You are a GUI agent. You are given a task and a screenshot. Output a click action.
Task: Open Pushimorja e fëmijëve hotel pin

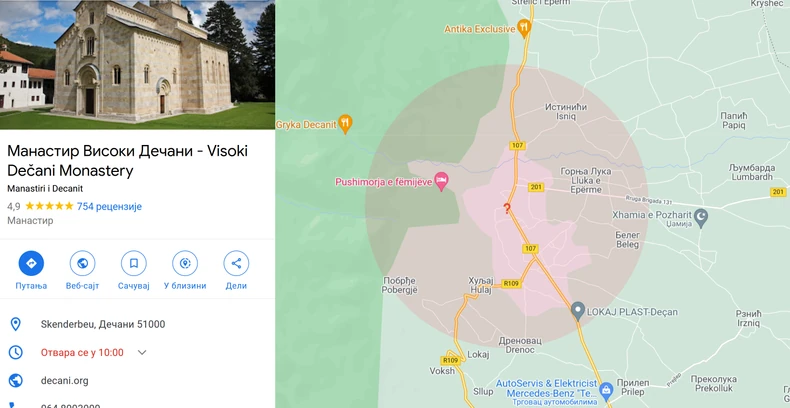pyautogui.click(x=442, y=181)
